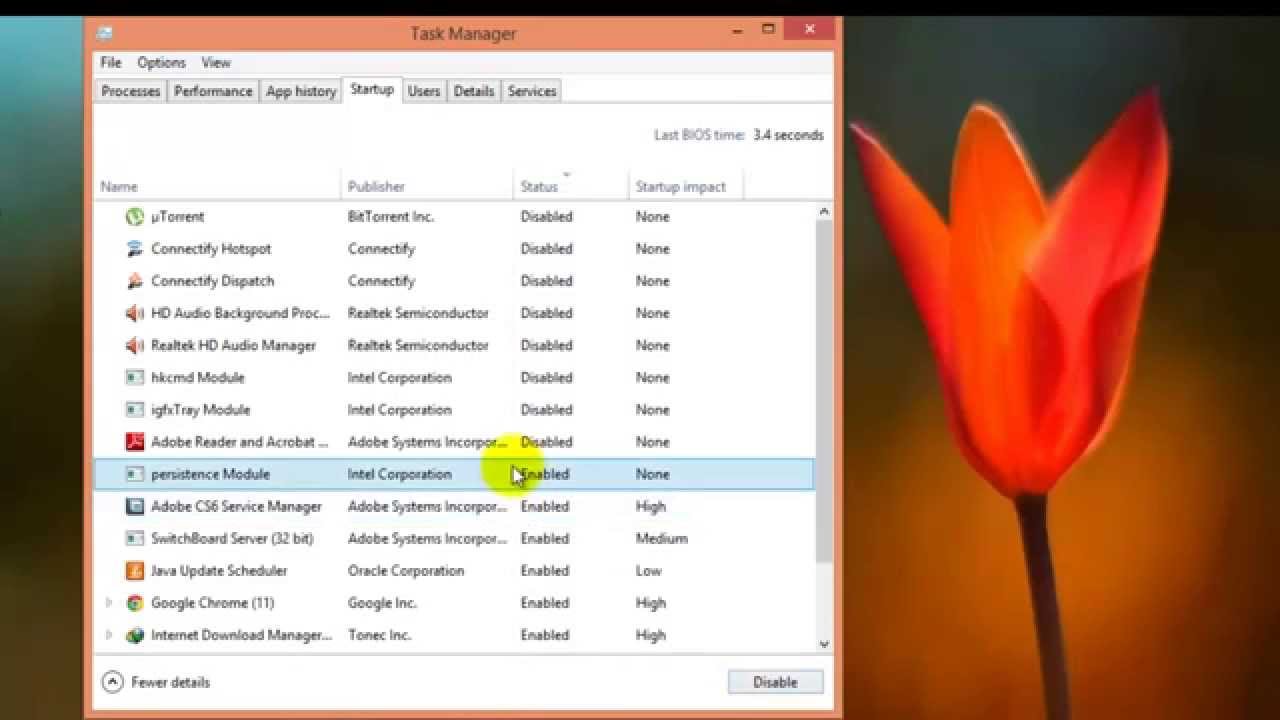Switch to the Users tab
This screenshot has height=720, width=1280.
click(424, 91)
